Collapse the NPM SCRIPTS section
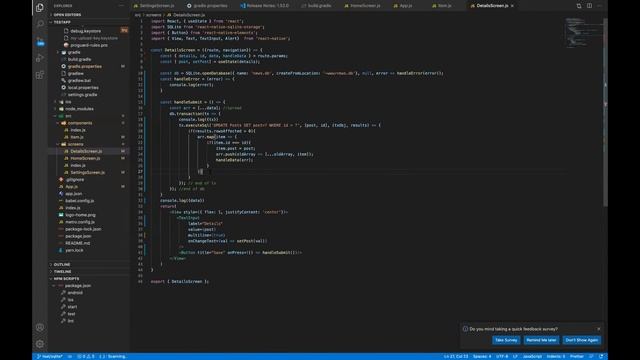 (x=66, y=279)
